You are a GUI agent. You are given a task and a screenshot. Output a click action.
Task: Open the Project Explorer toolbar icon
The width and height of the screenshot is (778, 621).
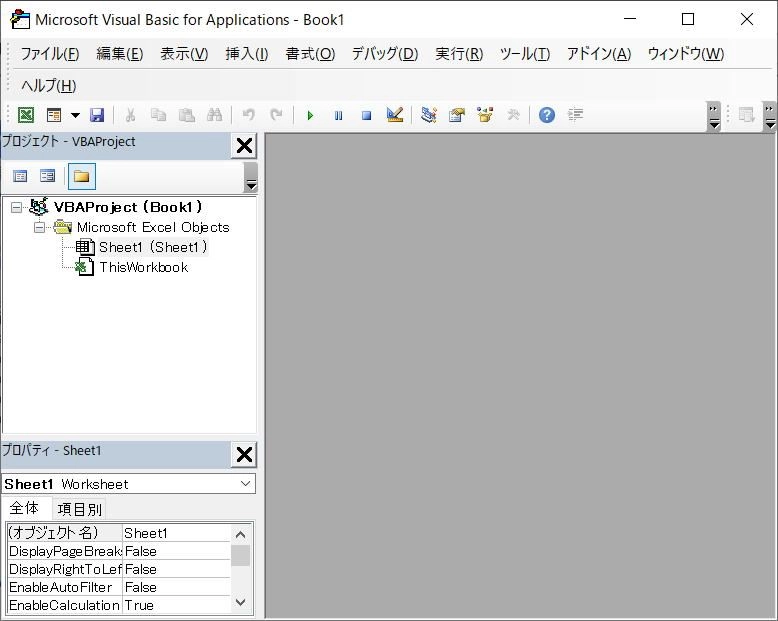point(429,115)
